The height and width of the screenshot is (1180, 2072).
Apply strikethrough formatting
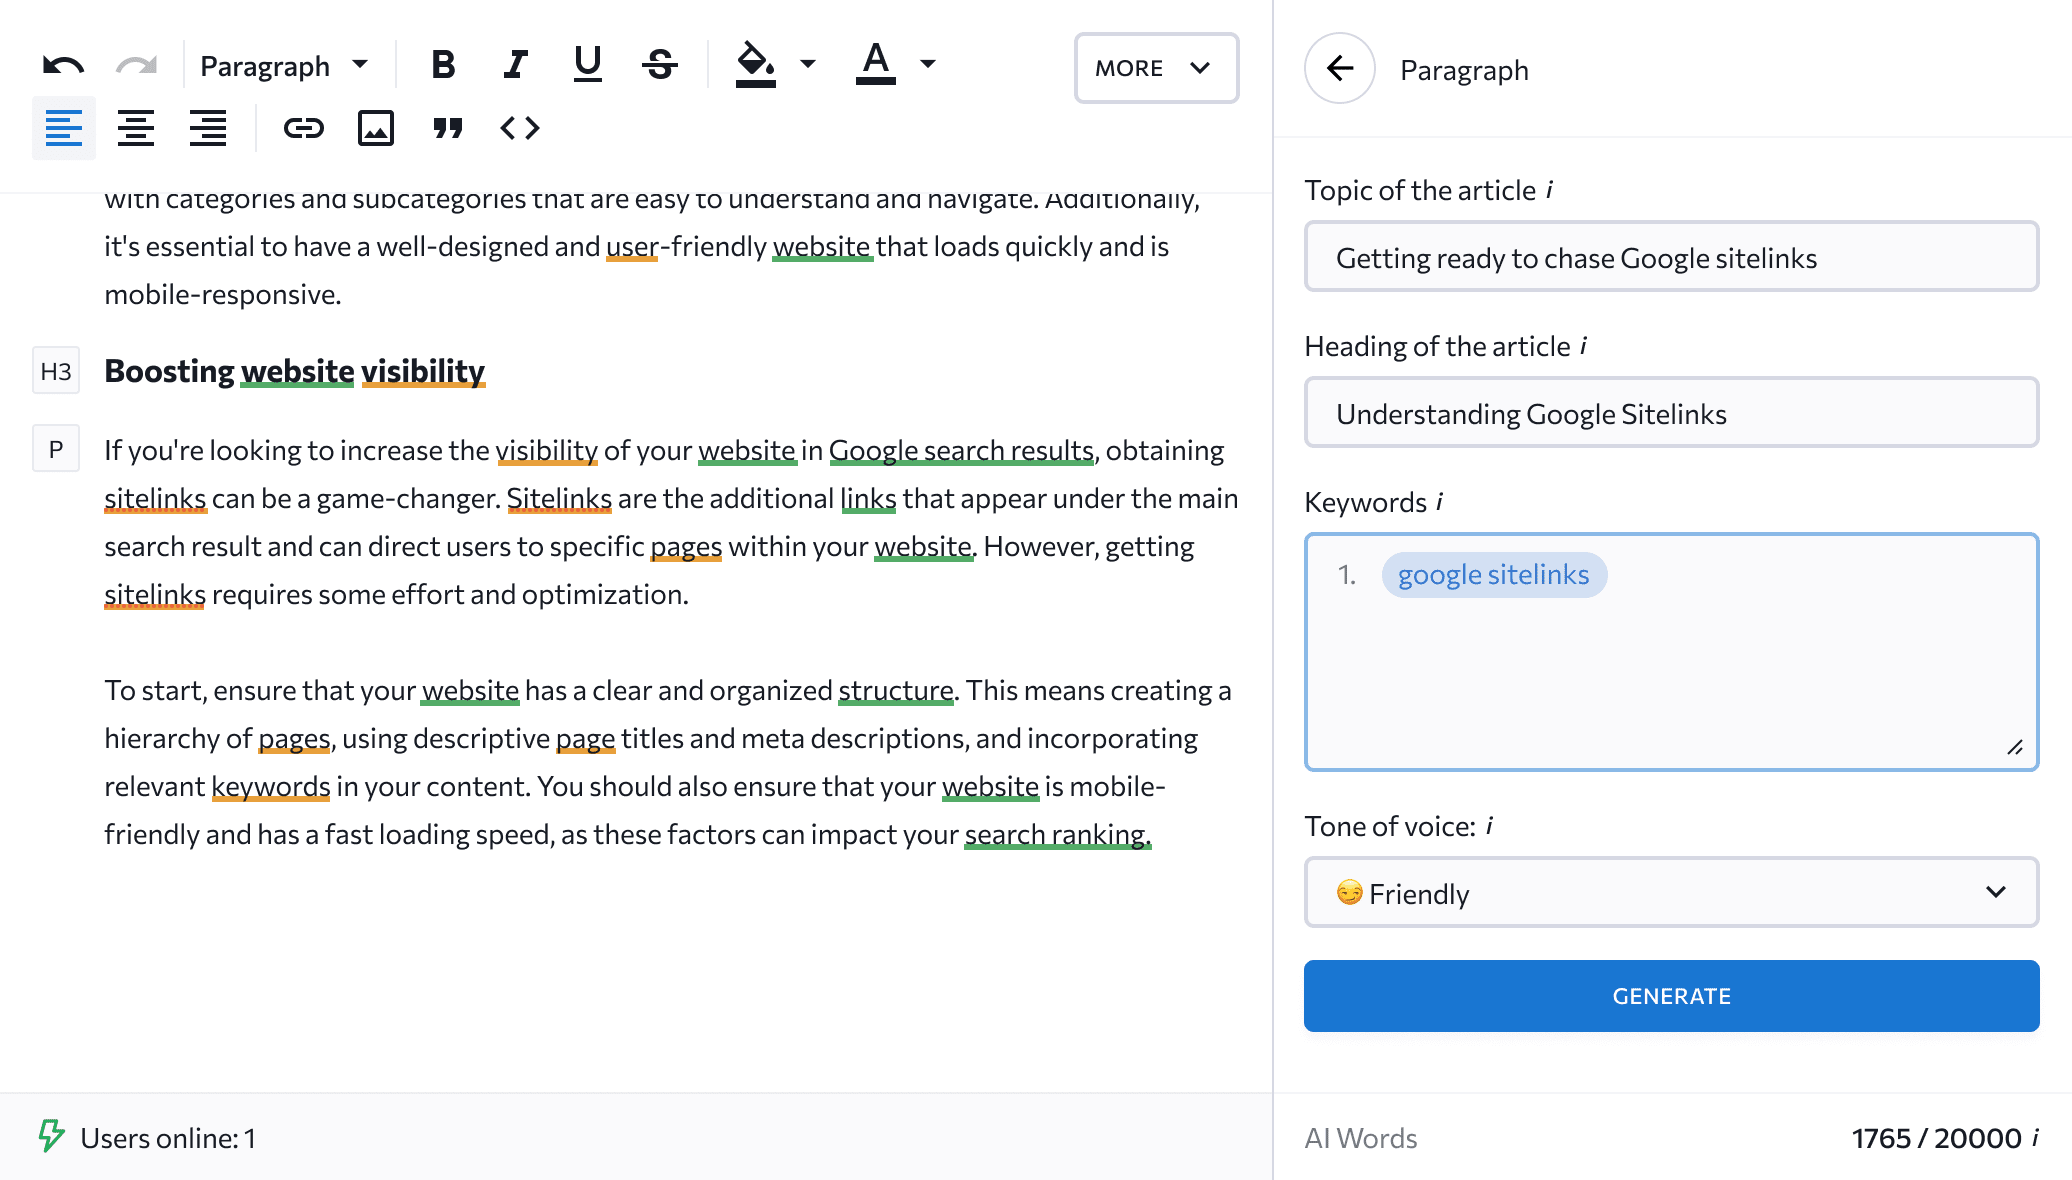coord(659,63)
